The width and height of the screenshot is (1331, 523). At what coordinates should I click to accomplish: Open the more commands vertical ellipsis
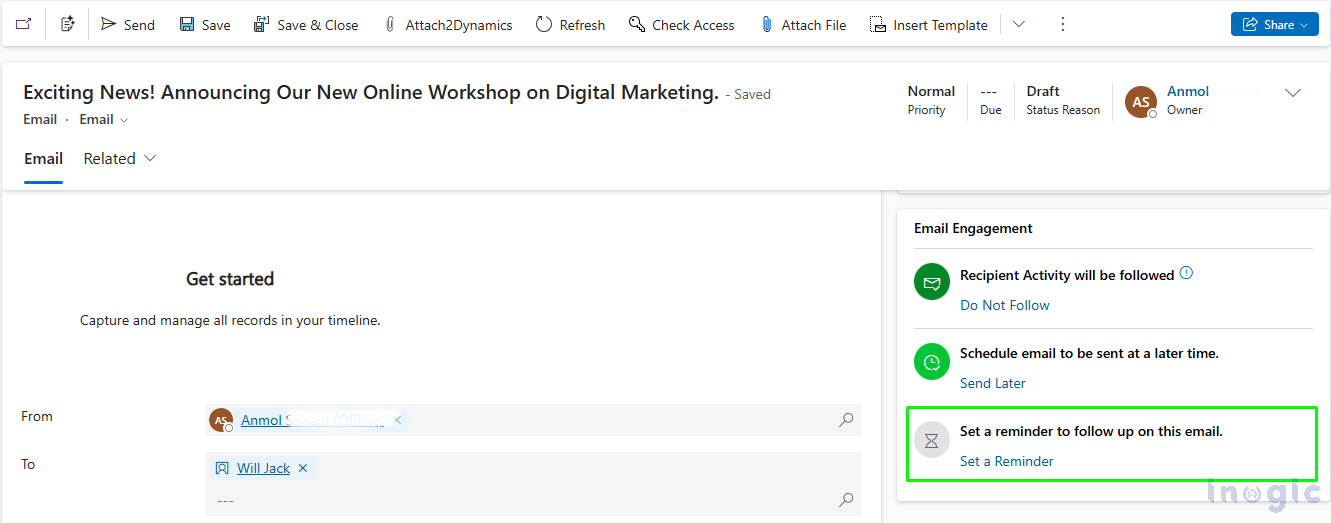pos(1062,24)
